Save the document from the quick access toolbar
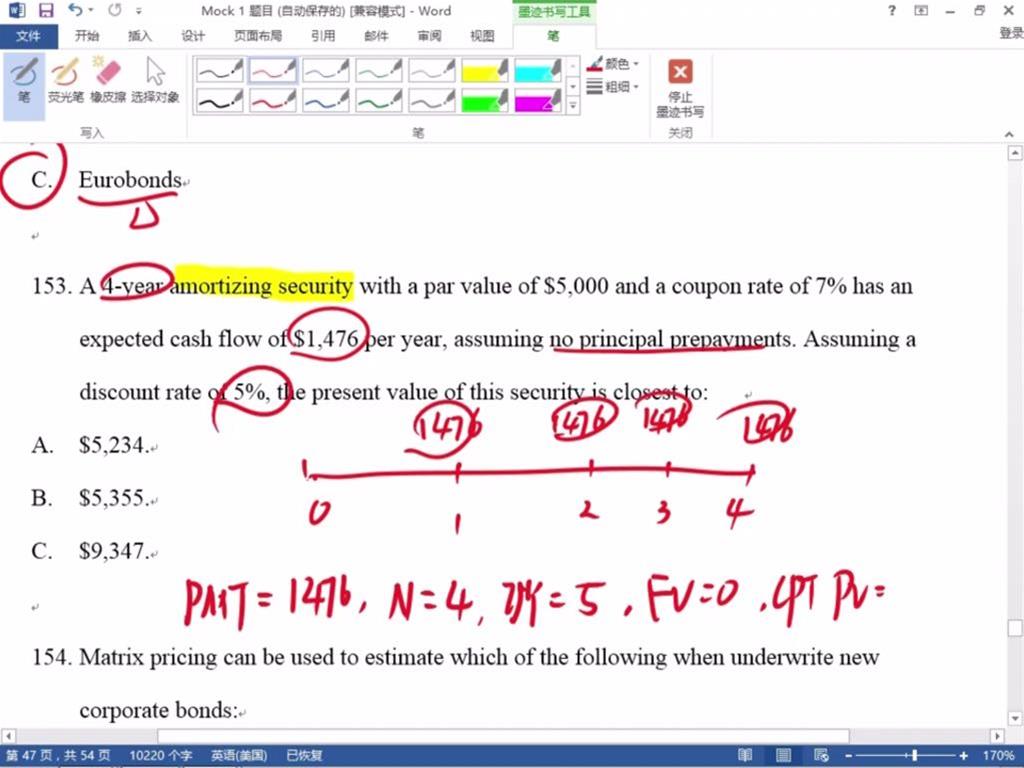Screen dimensions: 1024x768 pyautogui.click(x=46, y=10)
